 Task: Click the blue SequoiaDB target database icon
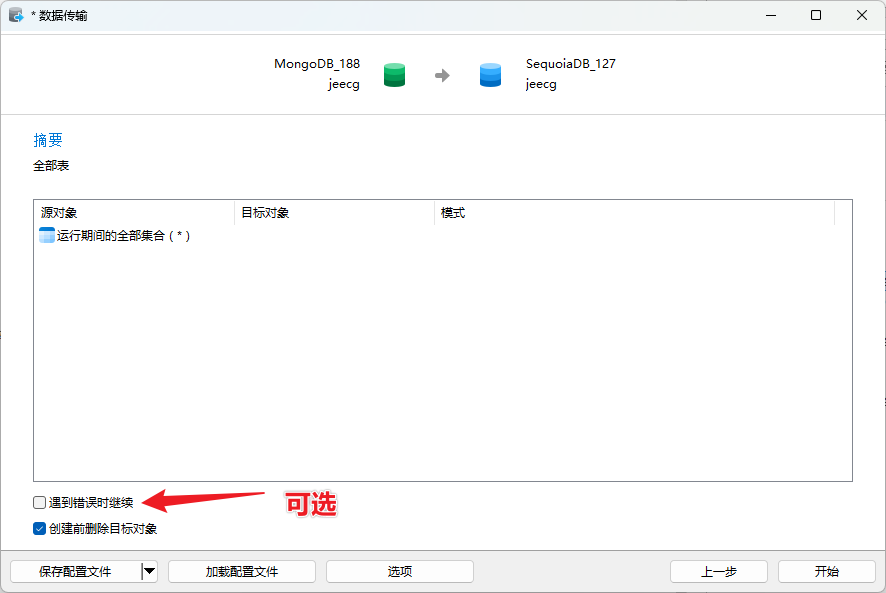click(x=490, y=75)
